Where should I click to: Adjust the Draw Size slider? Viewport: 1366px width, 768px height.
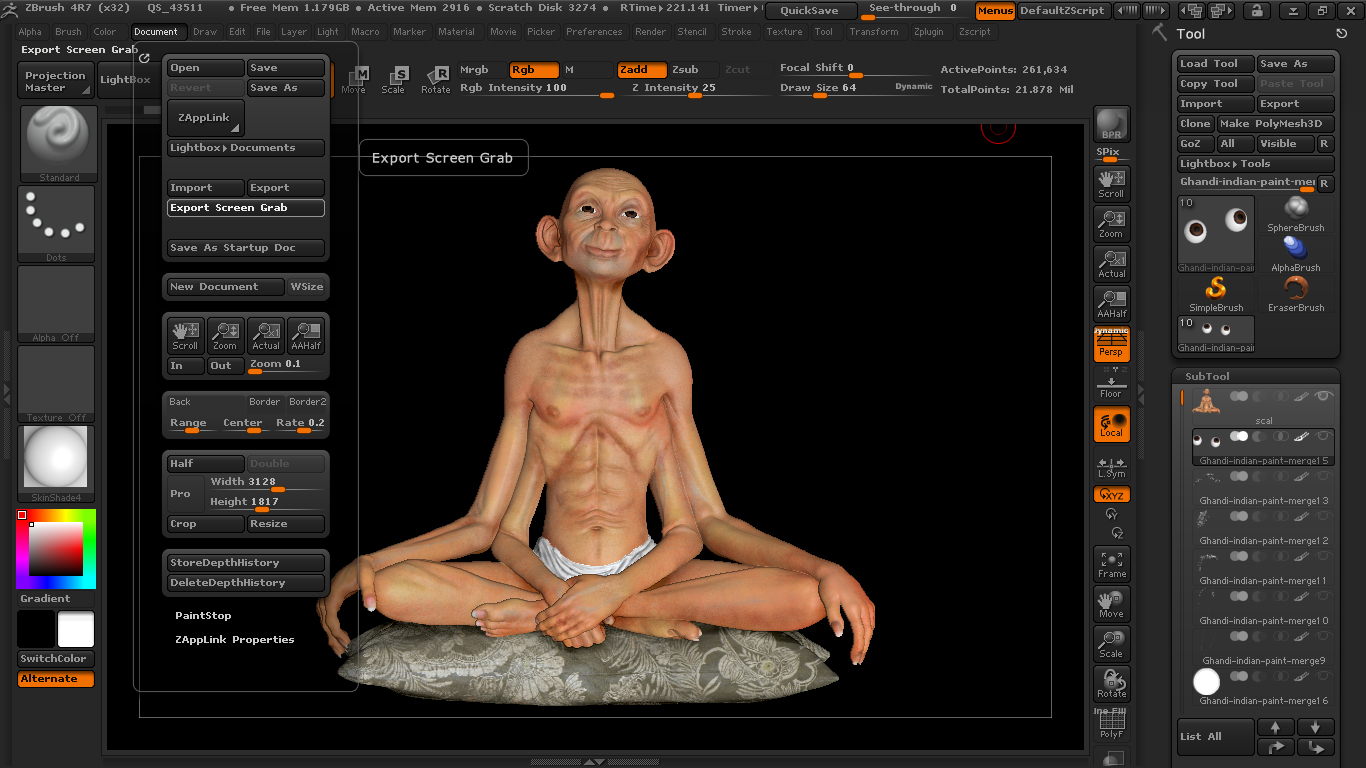pyautogui.click(x=856, y=90)
